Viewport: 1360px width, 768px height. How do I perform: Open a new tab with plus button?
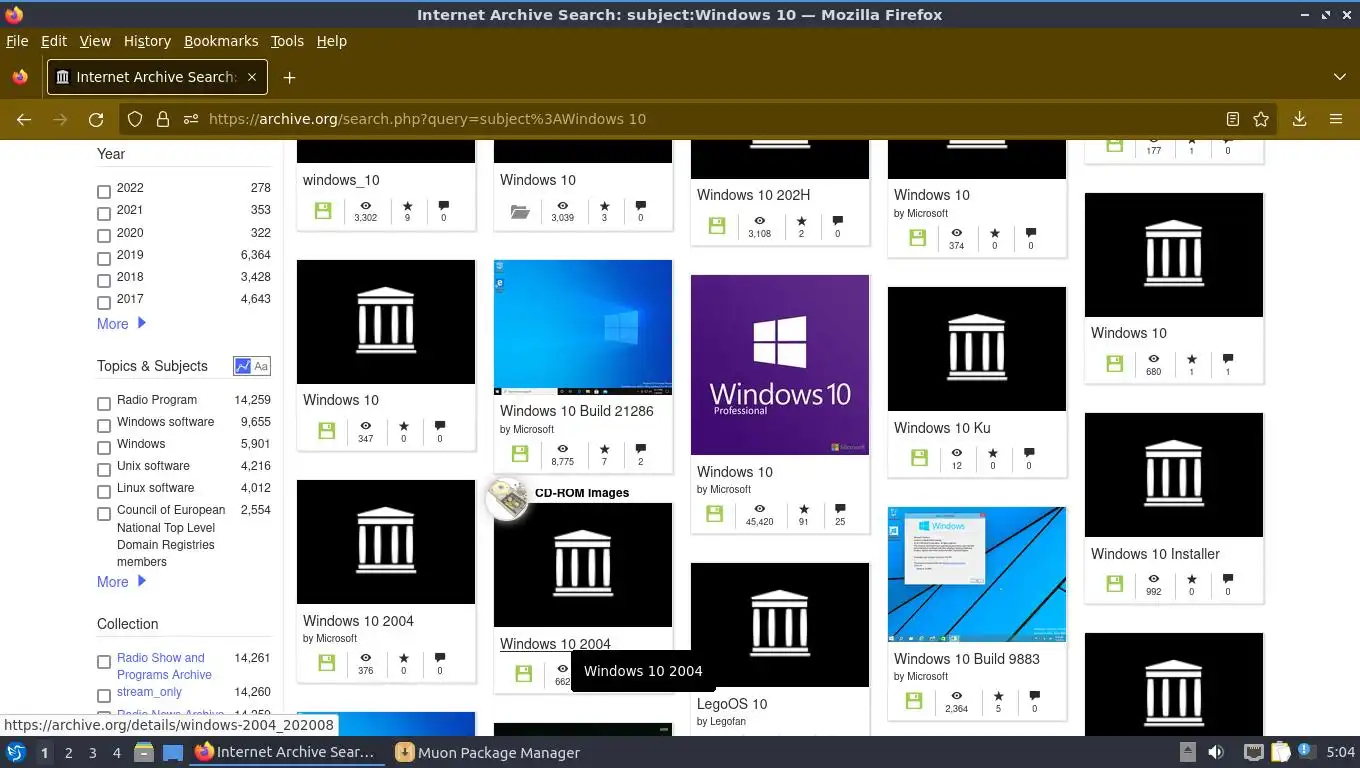[x=289, y=77]
